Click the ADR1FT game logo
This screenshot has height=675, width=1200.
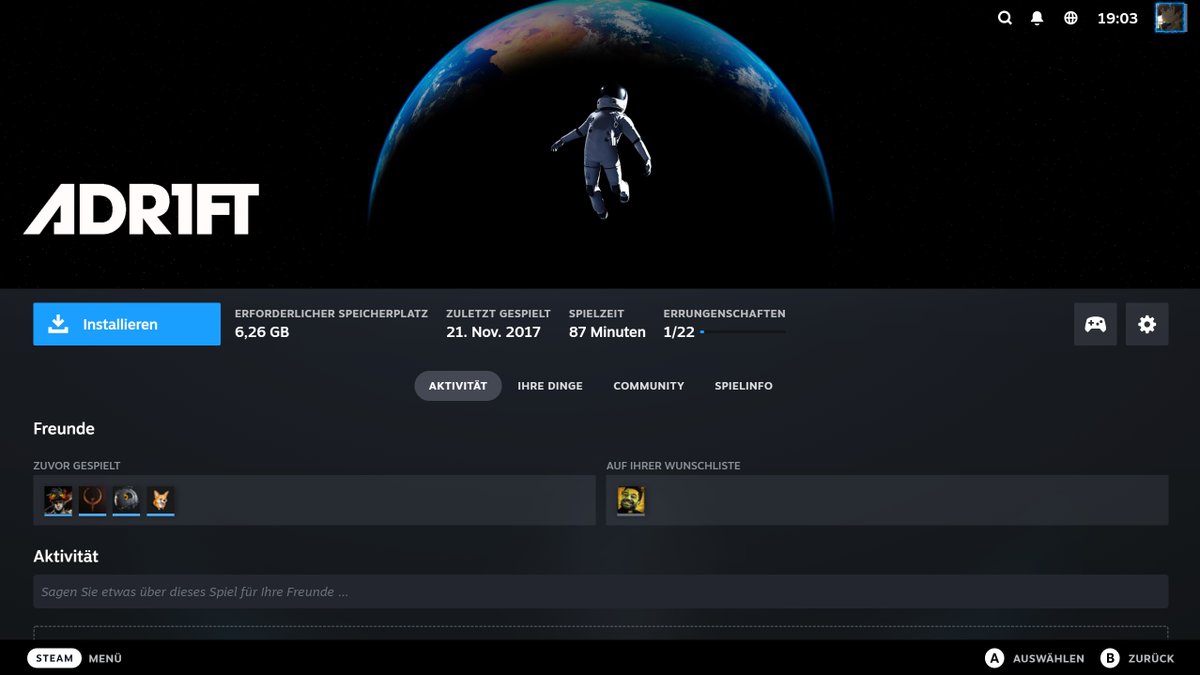[141, 209]
